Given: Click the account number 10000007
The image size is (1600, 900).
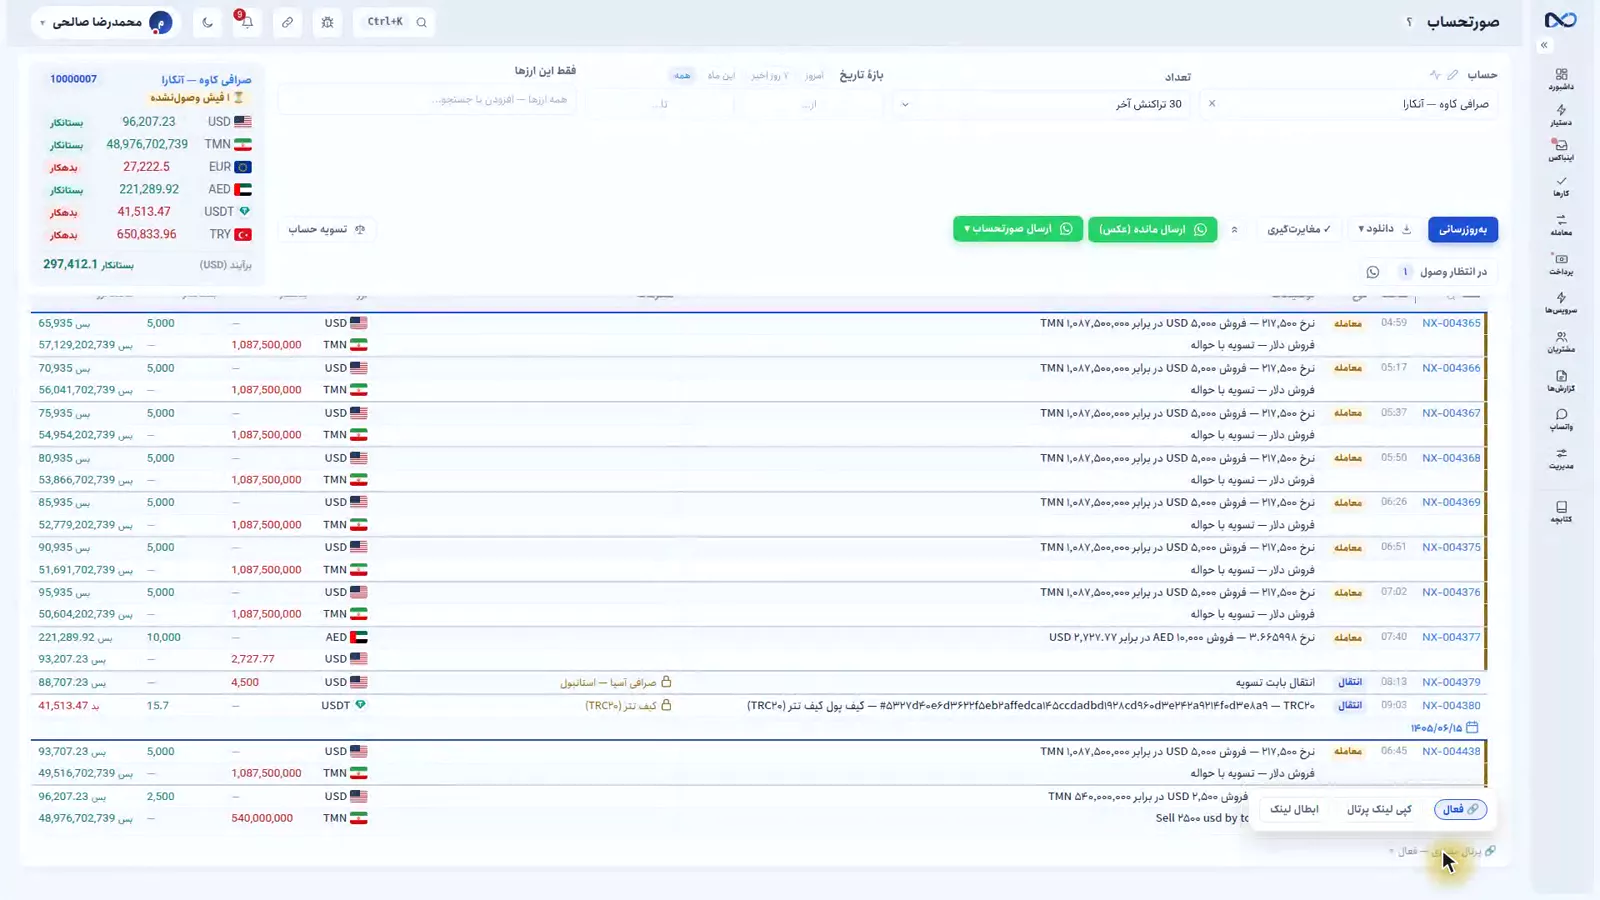Looking at the screenshot, I should (x=73, y=79).
